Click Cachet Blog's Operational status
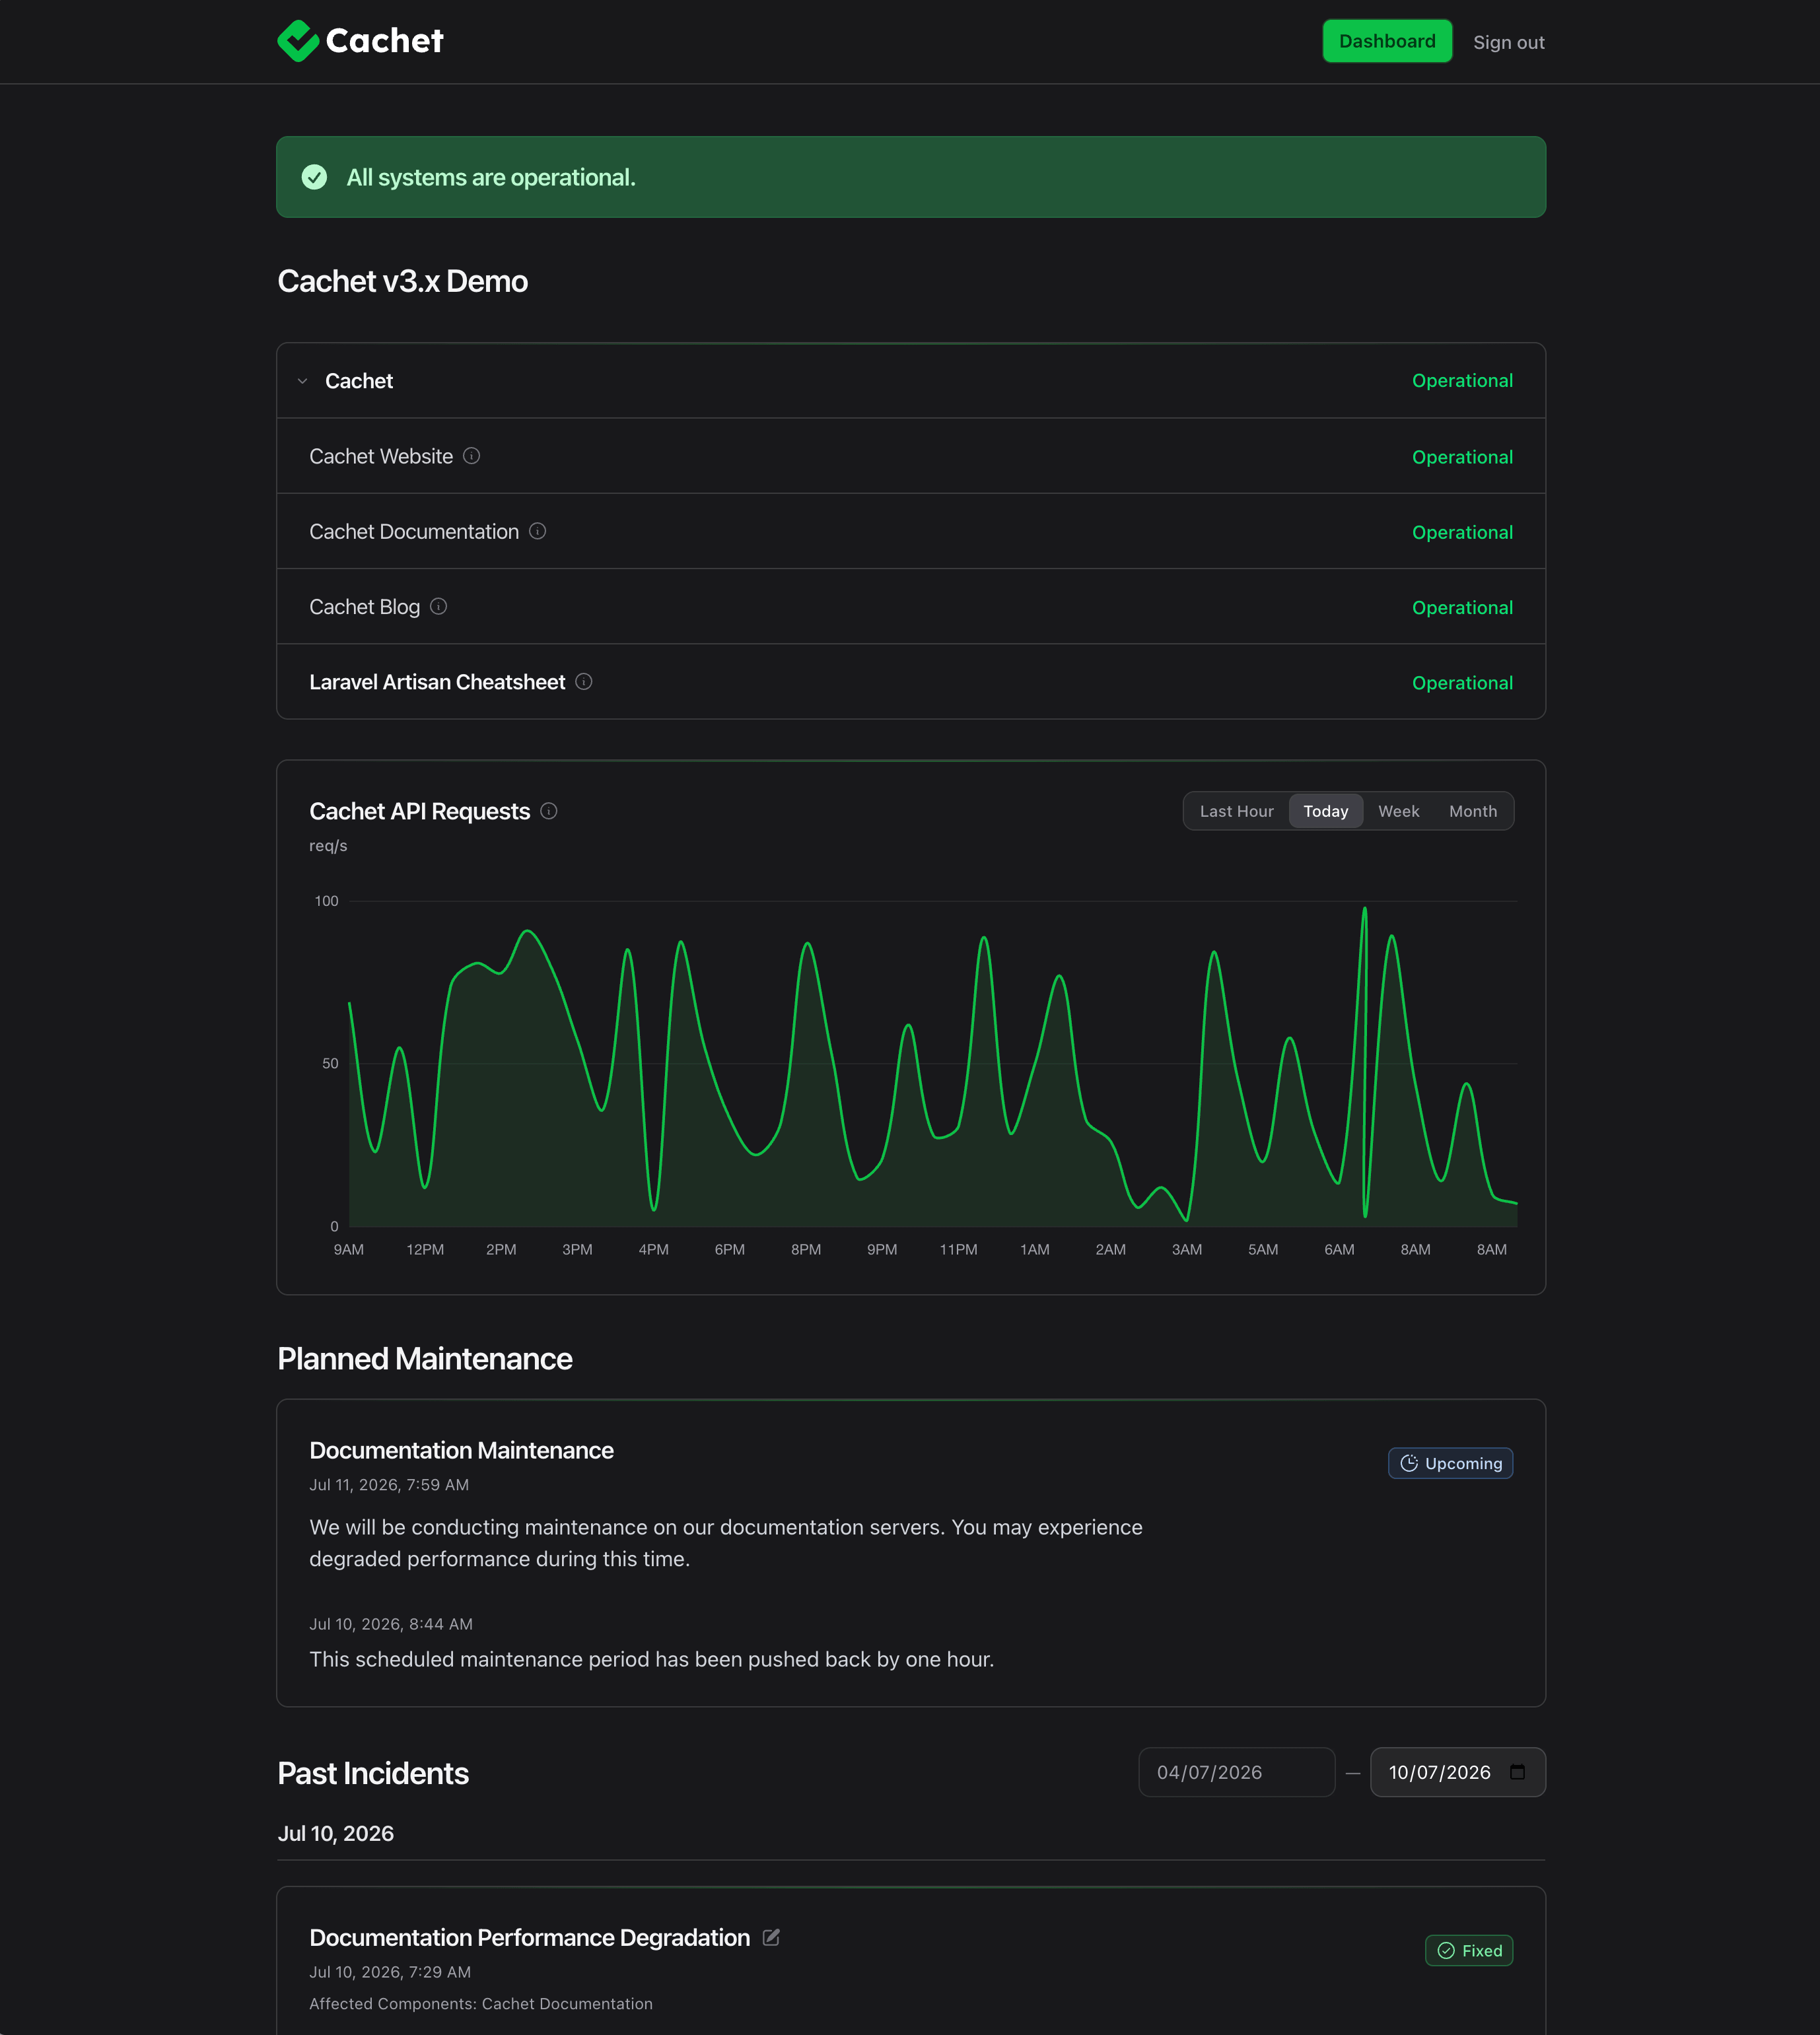The width and height of the screenshot is (1820, 2035). click(1462, 607)
